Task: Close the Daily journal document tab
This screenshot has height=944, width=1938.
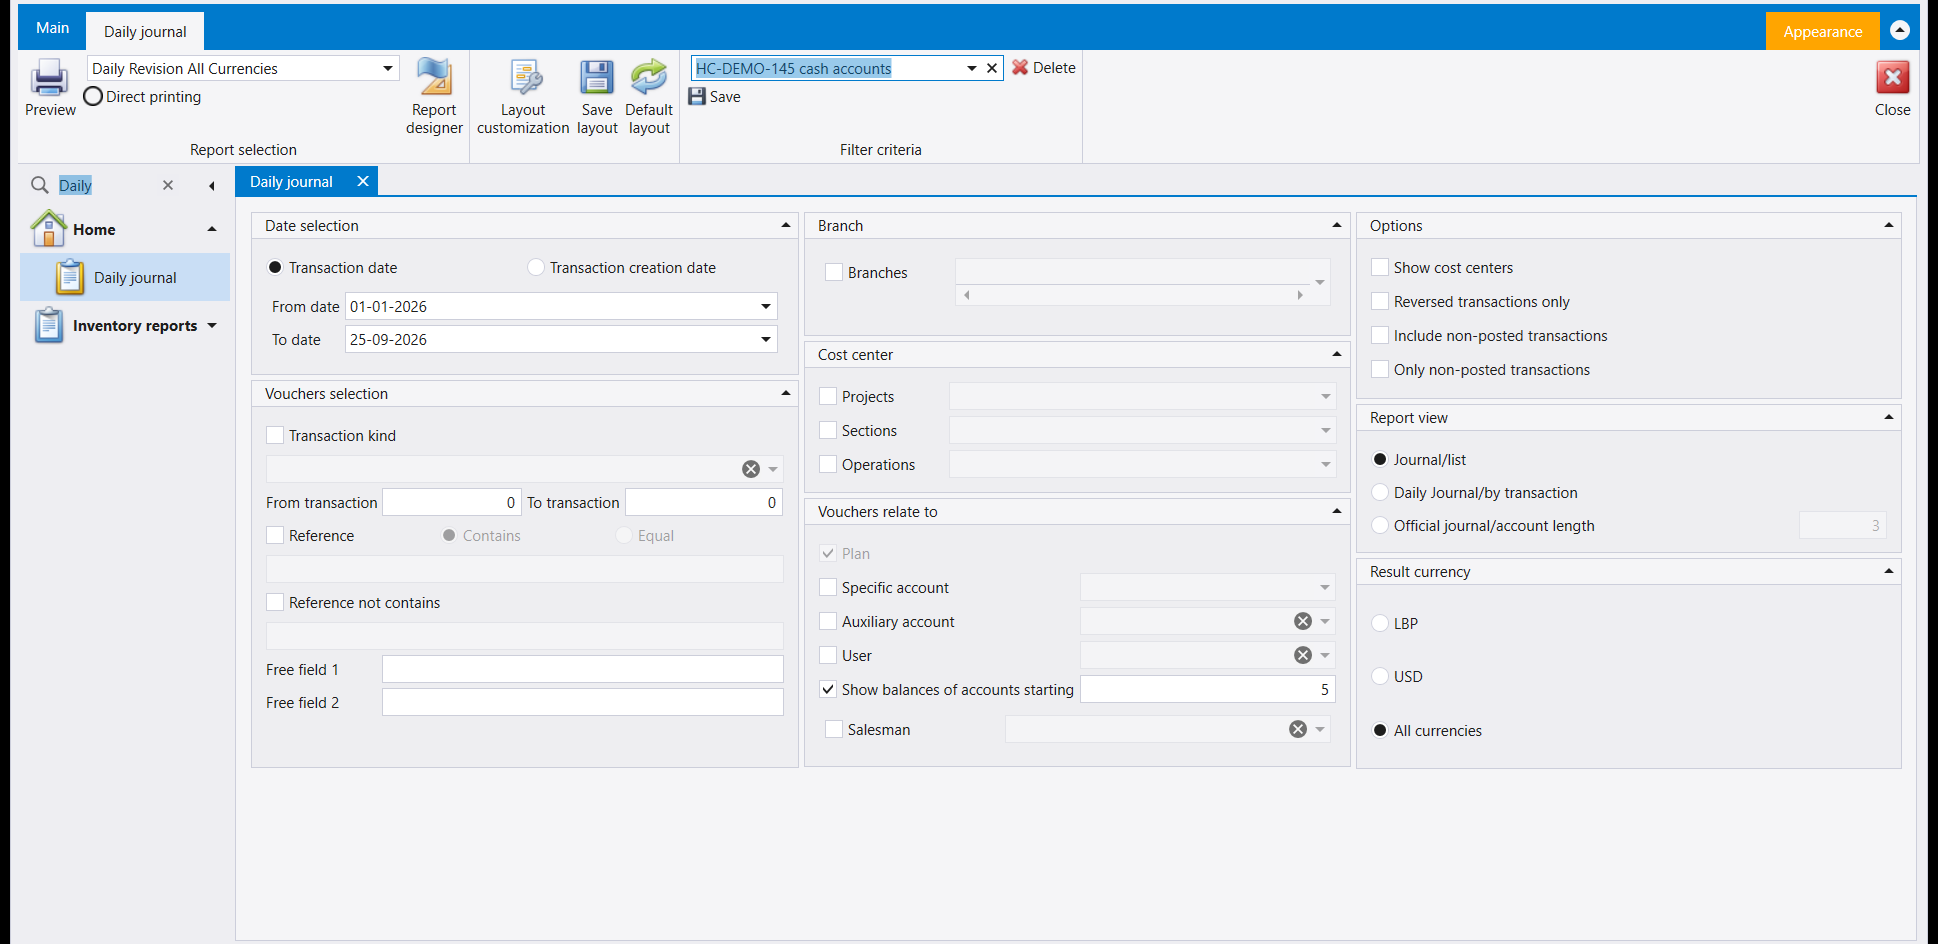Action: pyautogui.click(x=363, y=181)
